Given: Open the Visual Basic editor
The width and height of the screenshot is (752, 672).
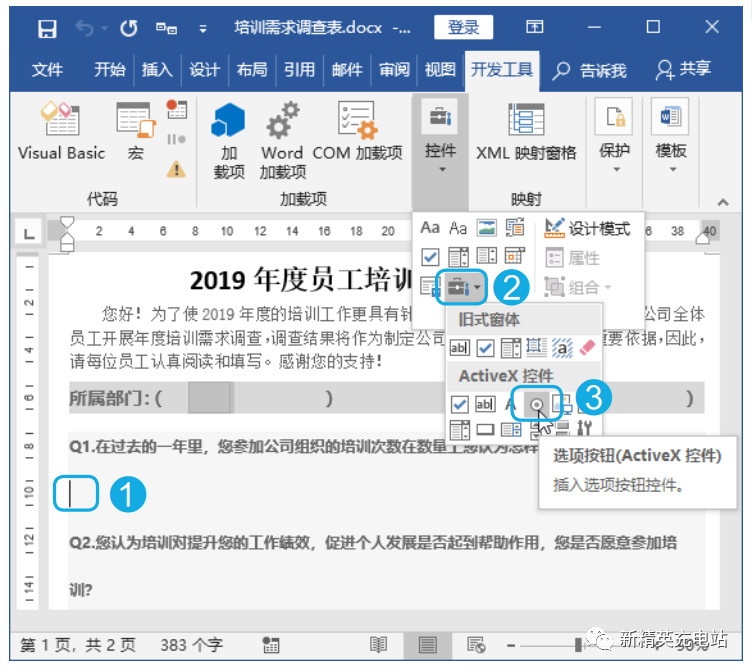Looking at the screenshot, I should tap(61, 131).
